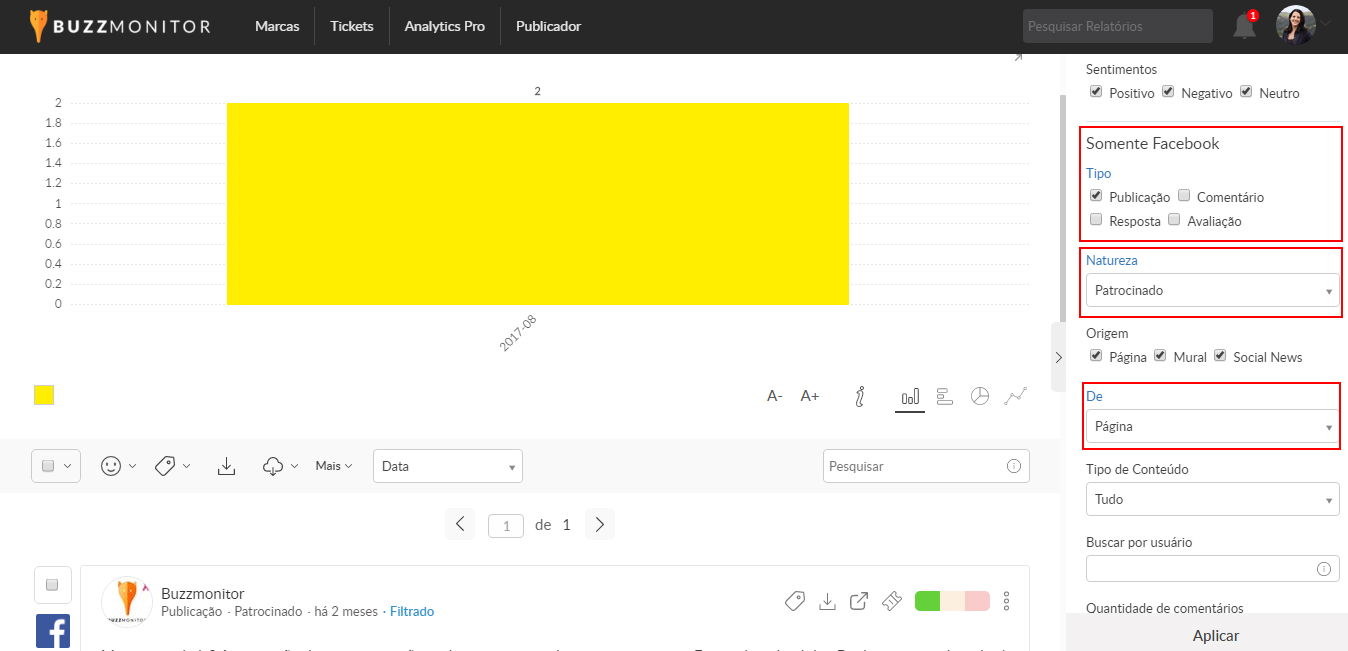Select the vertical bar chart icon

click(x=910, y=397)
